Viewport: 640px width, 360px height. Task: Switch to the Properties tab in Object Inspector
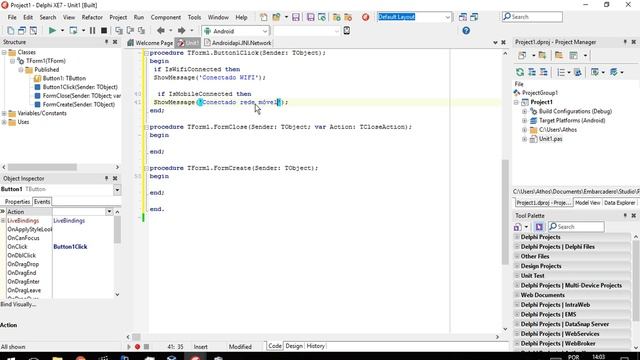(17, 202)
